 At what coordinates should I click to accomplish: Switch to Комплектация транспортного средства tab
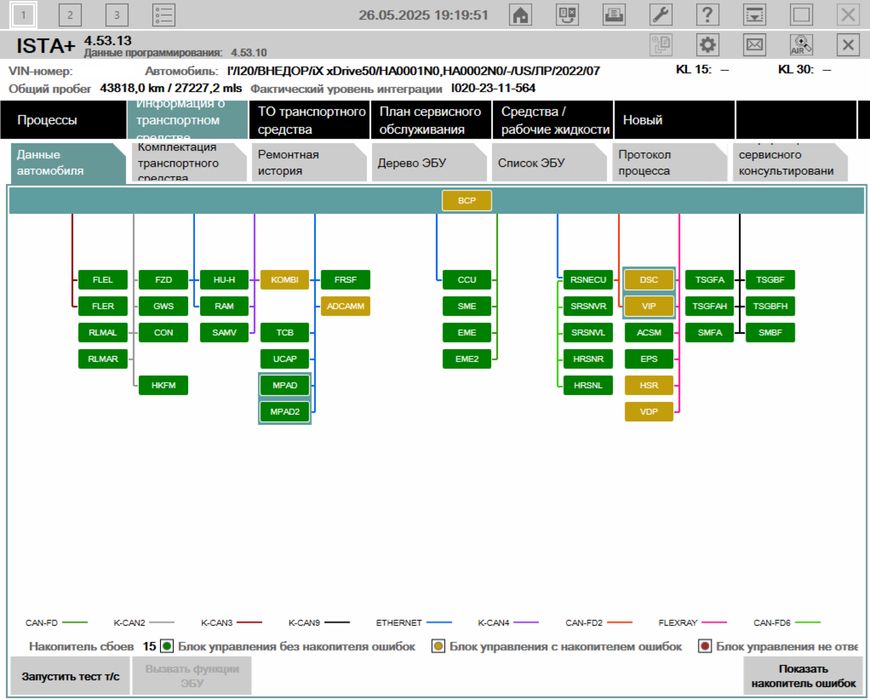point(188,163)
